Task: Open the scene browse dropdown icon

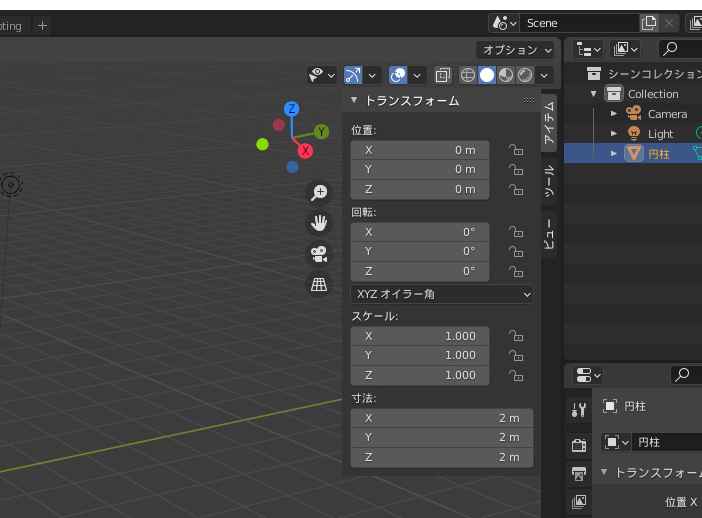Action: point(504,23)
